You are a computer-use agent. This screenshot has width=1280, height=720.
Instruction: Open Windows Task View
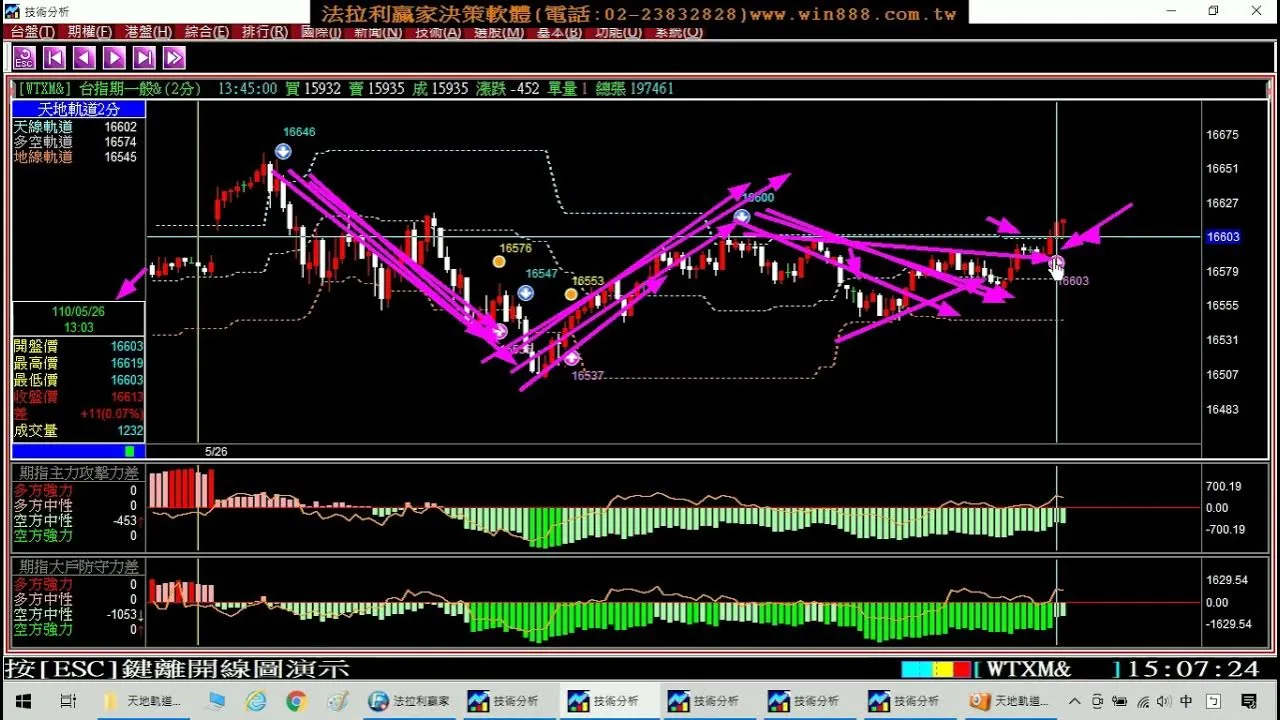pyautogui.click(x=68, y=701)
